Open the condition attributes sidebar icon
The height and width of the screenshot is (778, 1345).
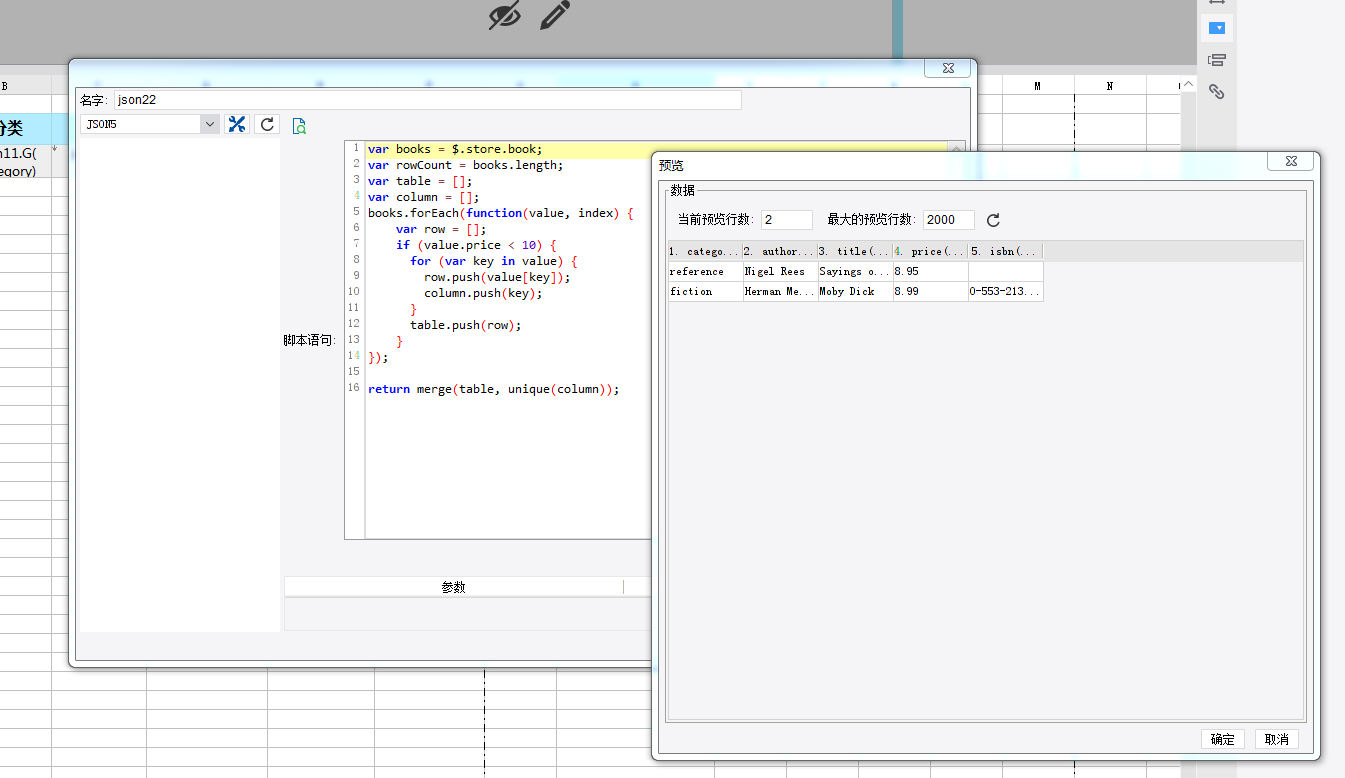pyautogui.click(x=1217, y=60)
